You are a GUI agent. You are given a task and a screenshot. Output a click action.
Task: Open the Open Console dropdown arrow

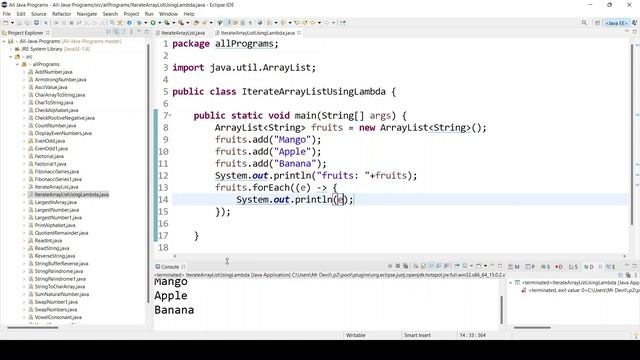[x=485, y=267]
